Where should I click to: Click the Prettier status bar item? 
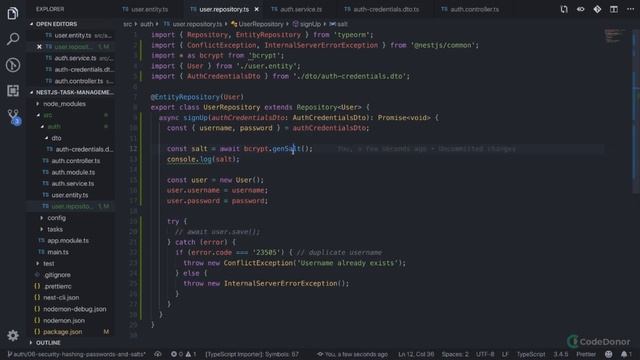pos(586,354)
